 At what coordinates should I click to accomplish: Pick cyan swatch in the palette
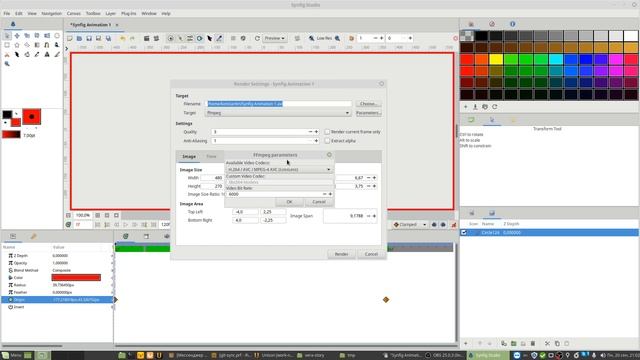pyautogui.click(x=556, y=60)
